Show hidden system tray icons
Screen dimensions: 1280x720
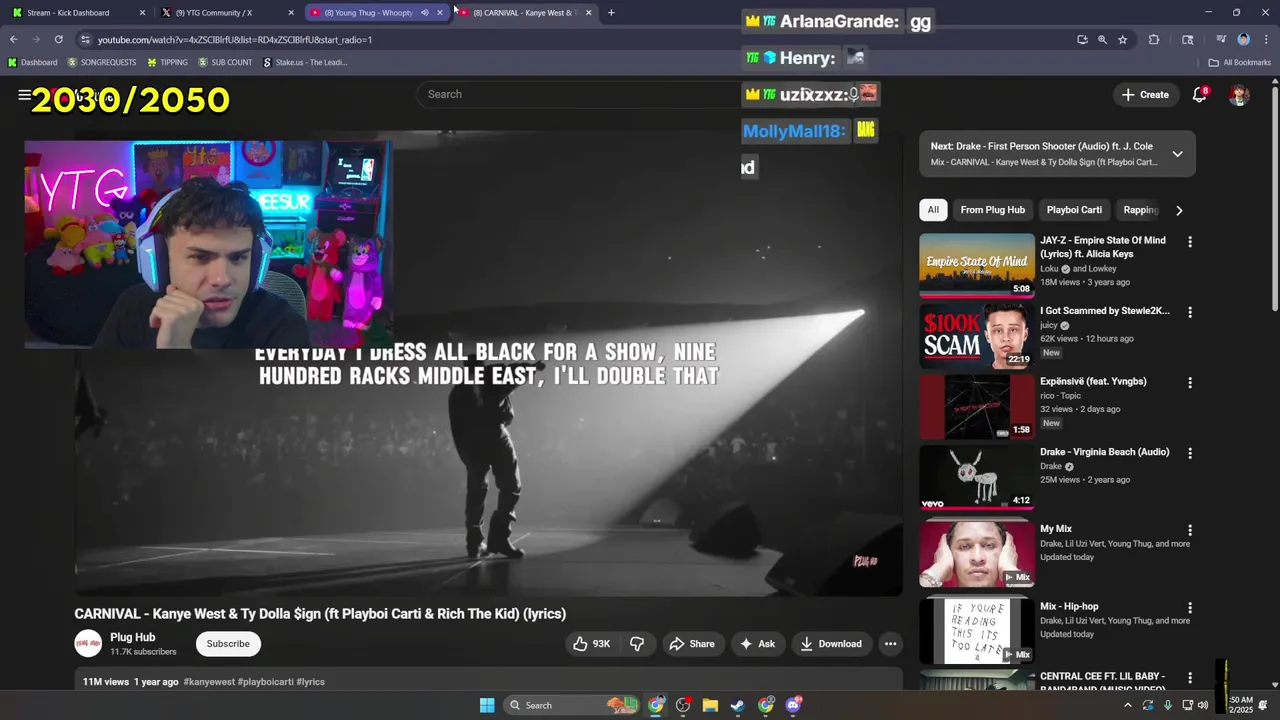(1128, 705)
